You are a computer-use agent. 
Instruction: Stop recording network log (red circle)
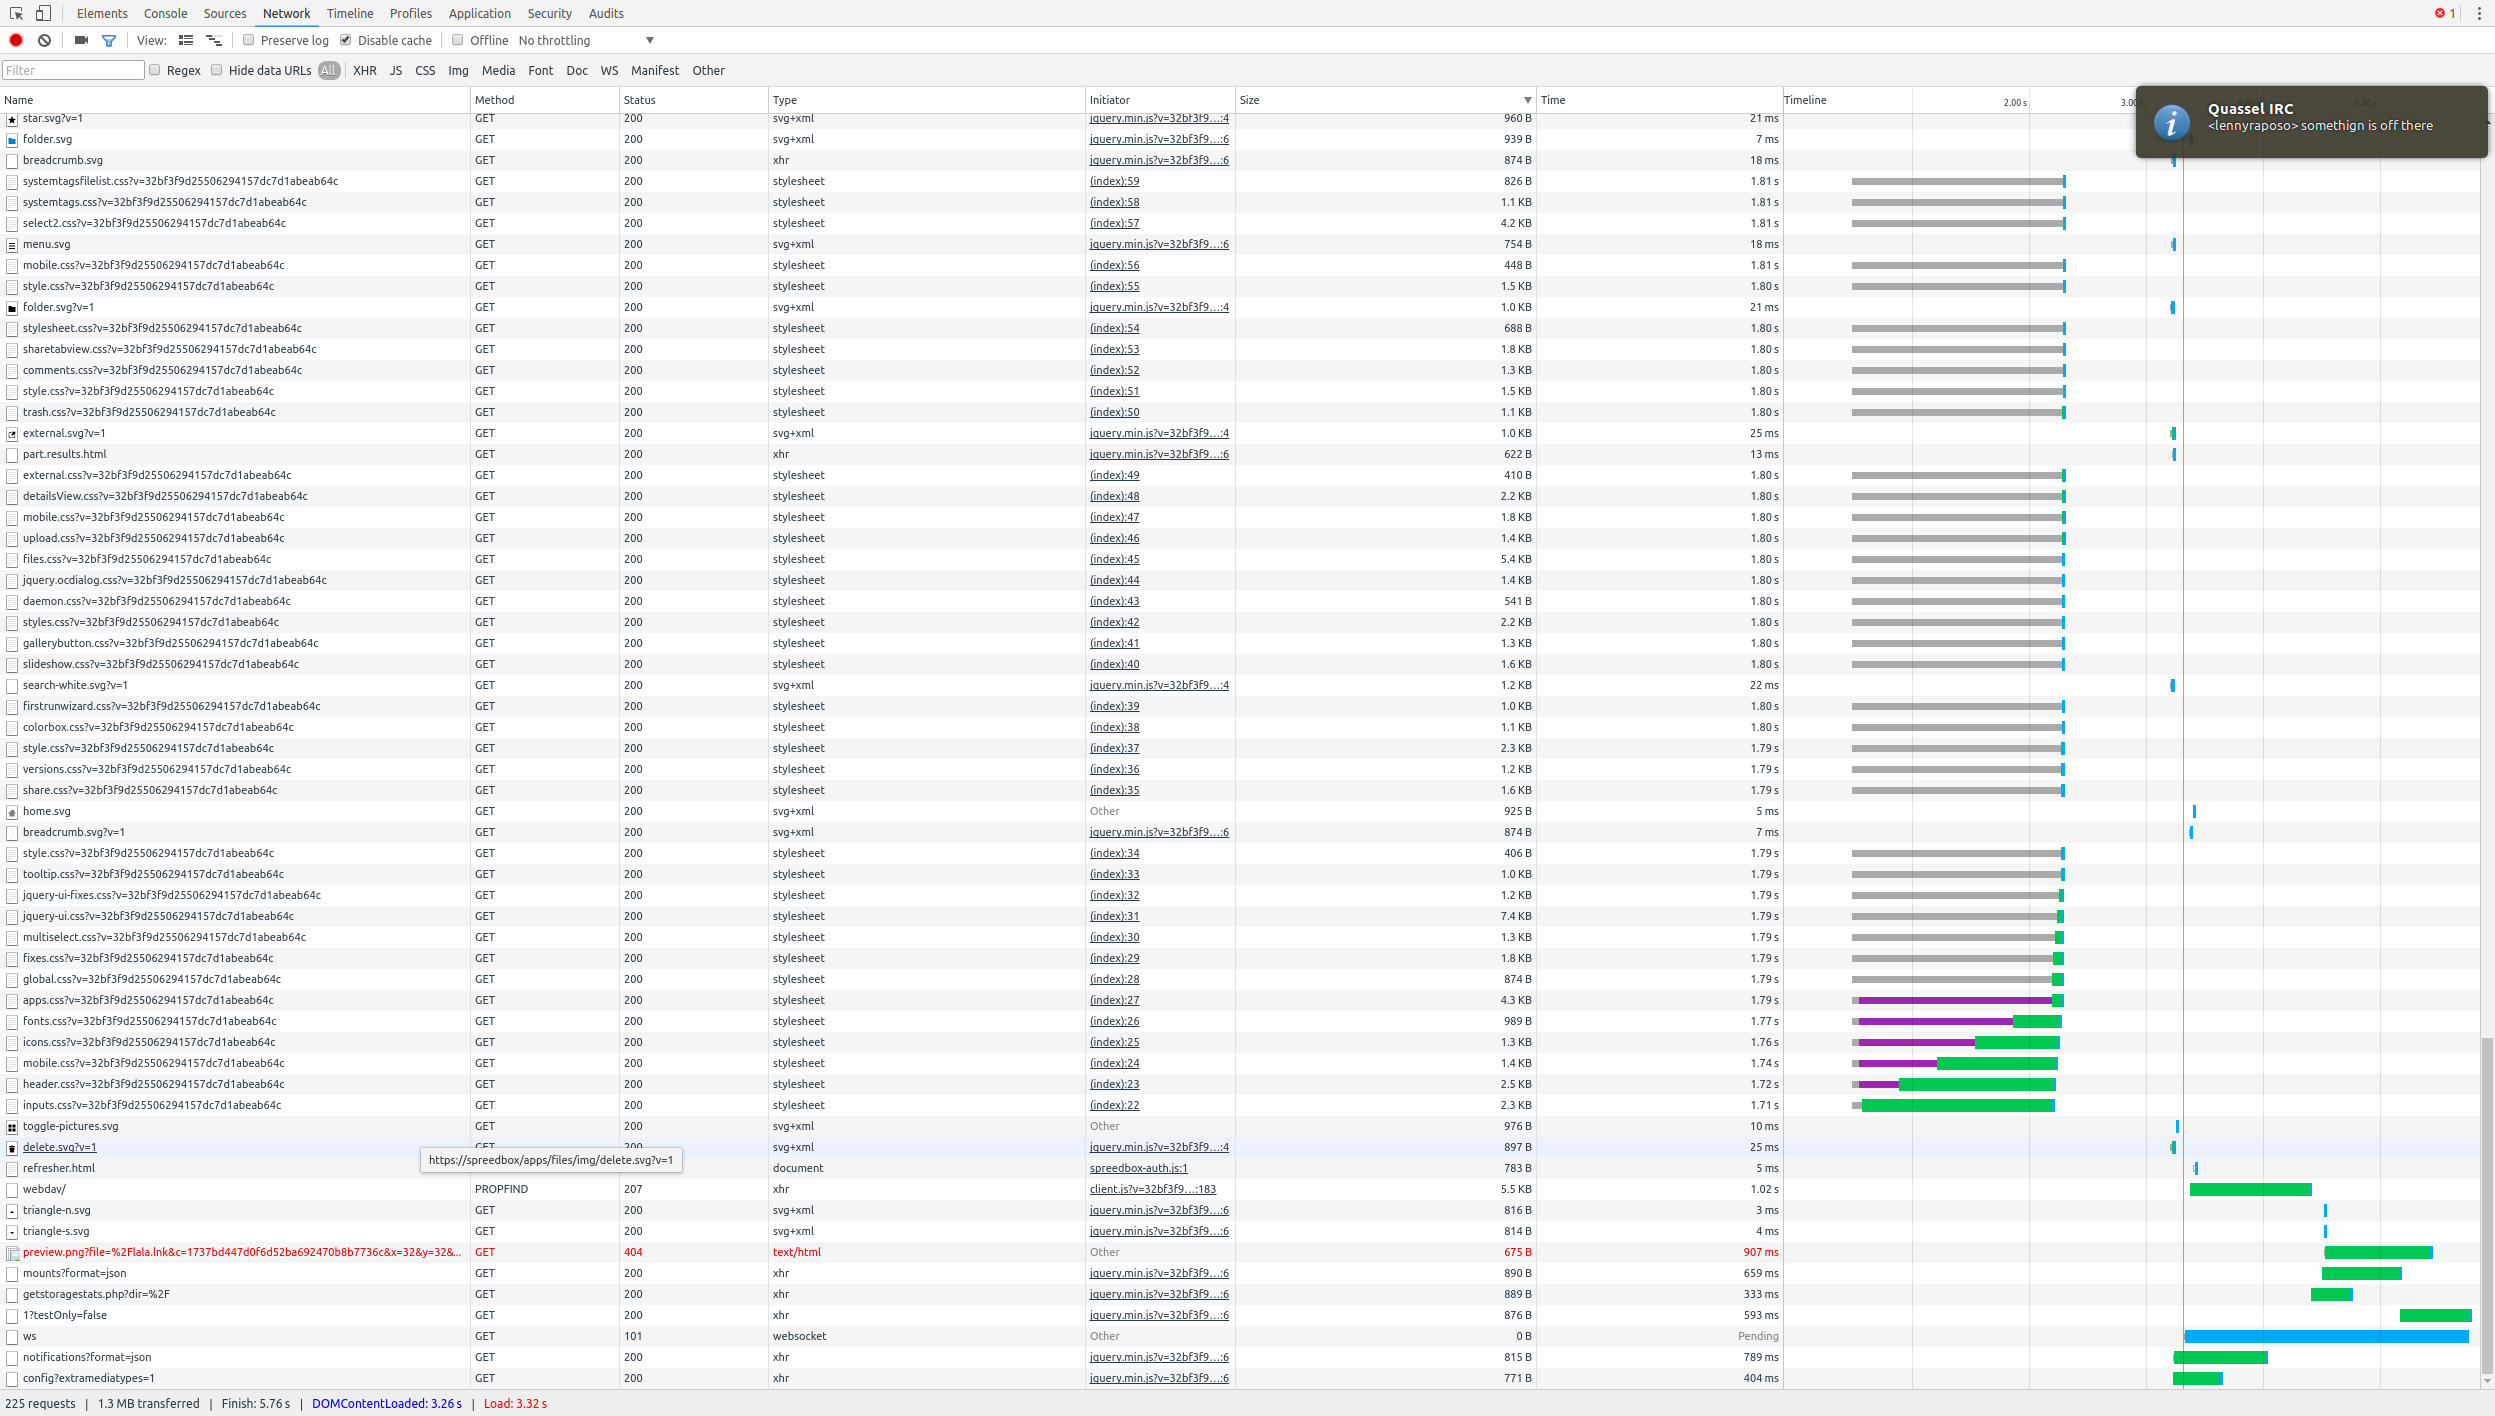(x=16, y=40)
